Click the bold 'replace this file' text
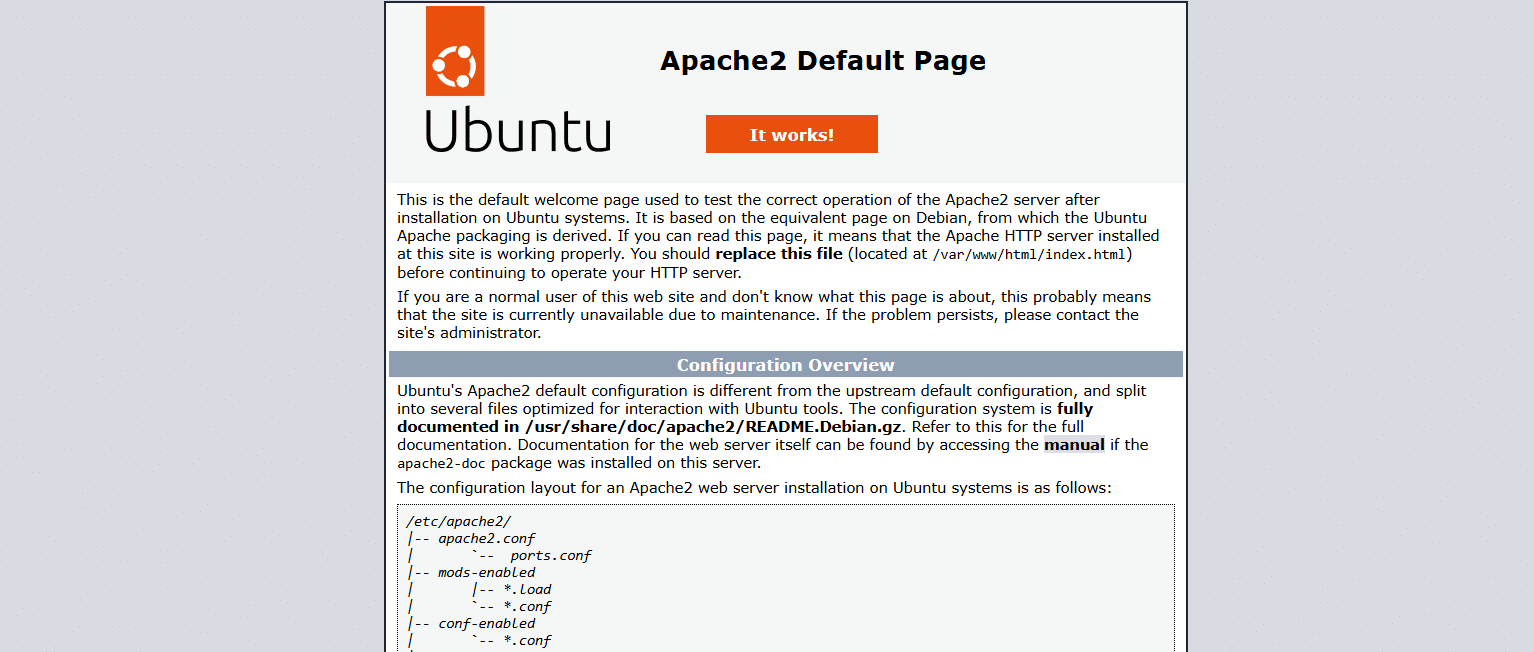This screenshot has height=652, width=1534. [x=779, y=253]
